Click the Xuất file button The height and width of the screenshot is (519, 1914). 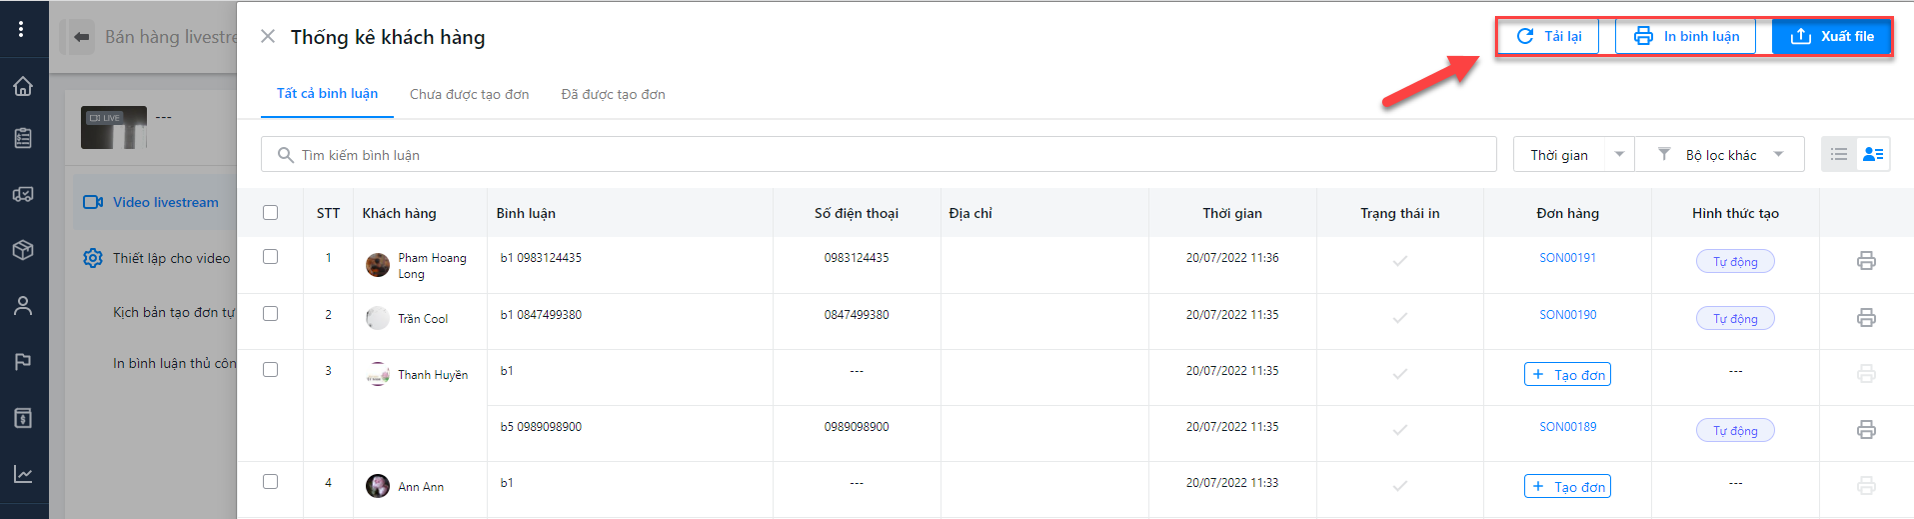[x=1831, y=36]
